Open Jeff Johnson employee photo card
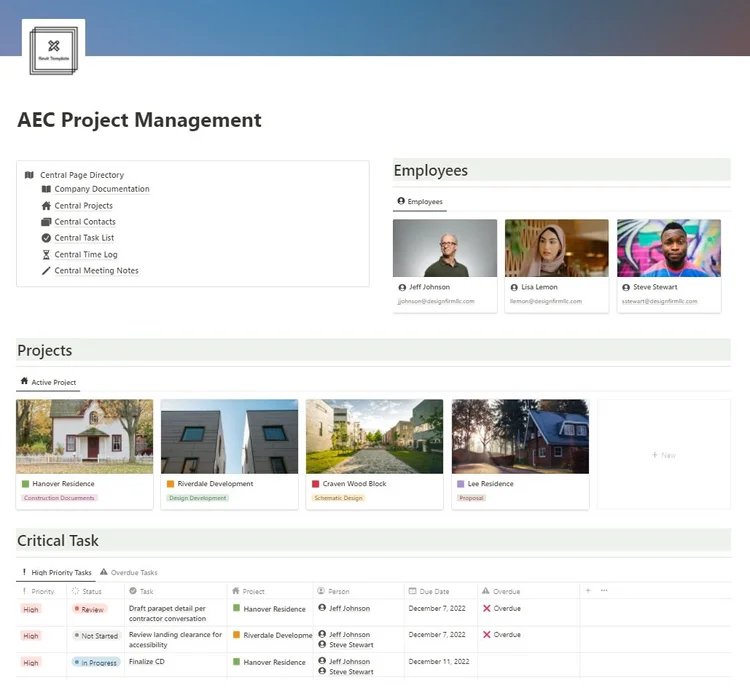Screen dimensions: 750x699 (445, 248)
